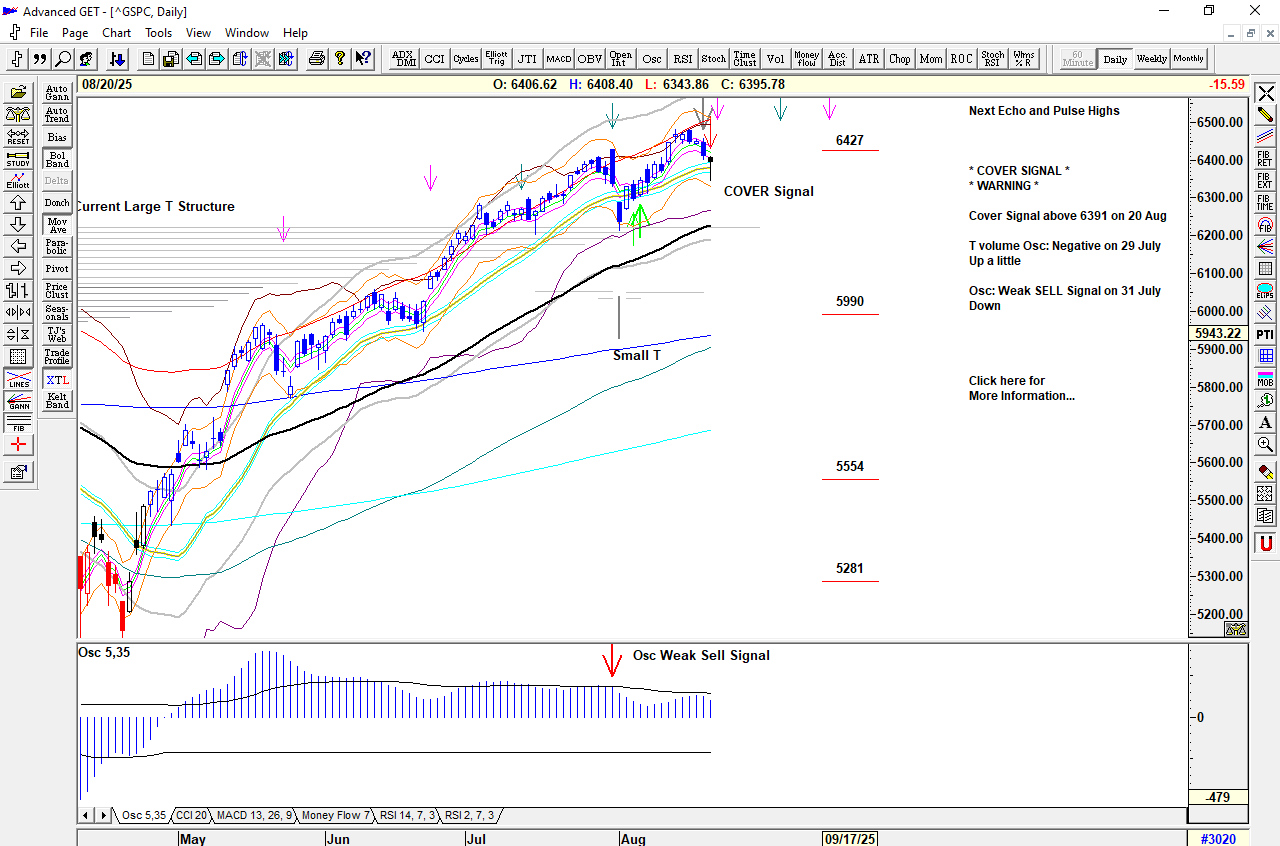Click the Elliott wave tool icon
The width and height of the screenshot is (1280, 846).
coord(18,180)
